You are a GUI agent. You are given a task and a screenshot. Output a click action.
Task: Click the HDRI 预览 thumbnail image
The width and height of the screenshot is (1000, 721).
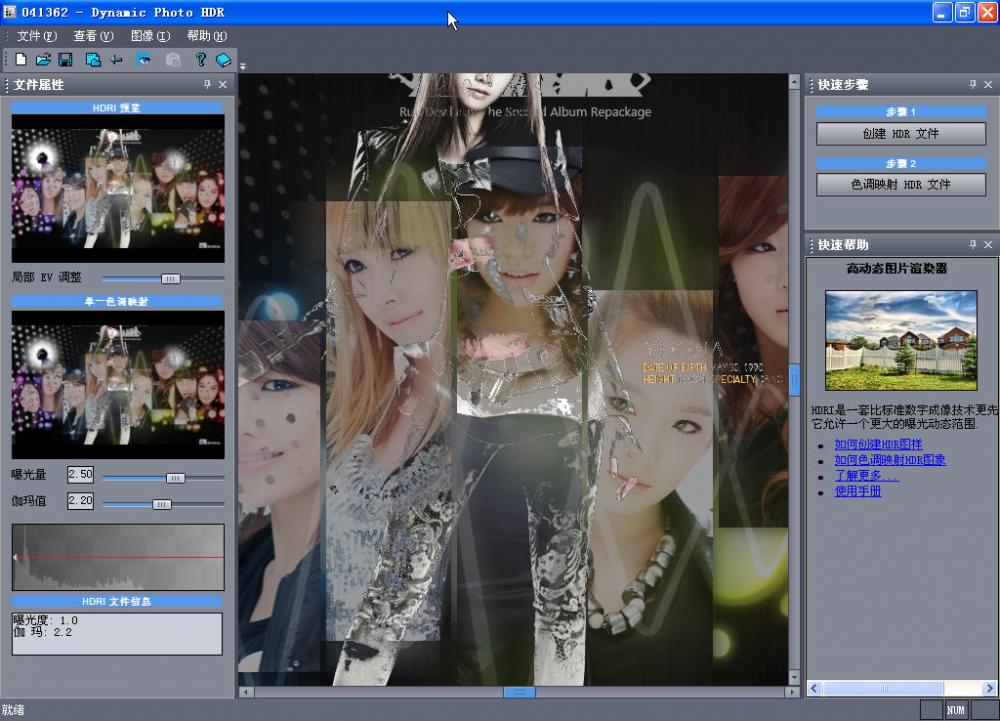pos(118,189)
